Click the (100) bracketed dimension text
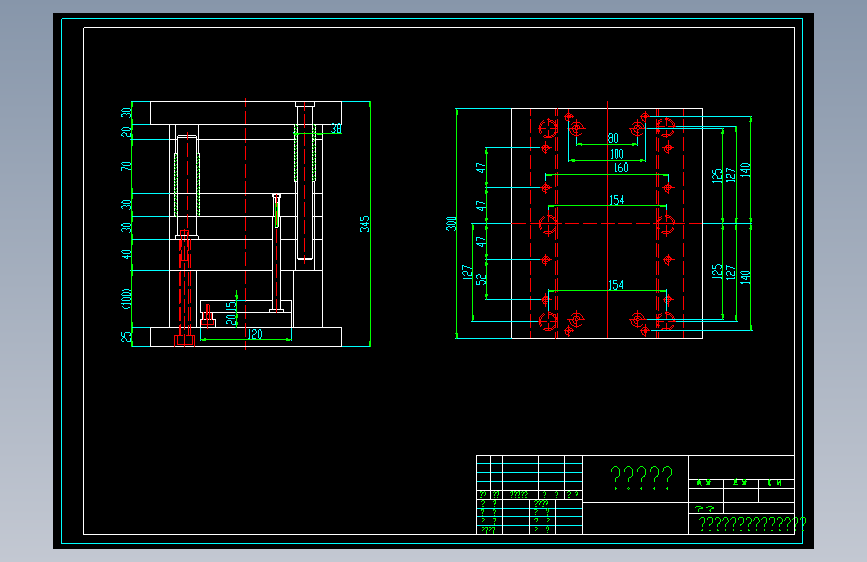Screen dimensions: 867x562 [126, 299]
